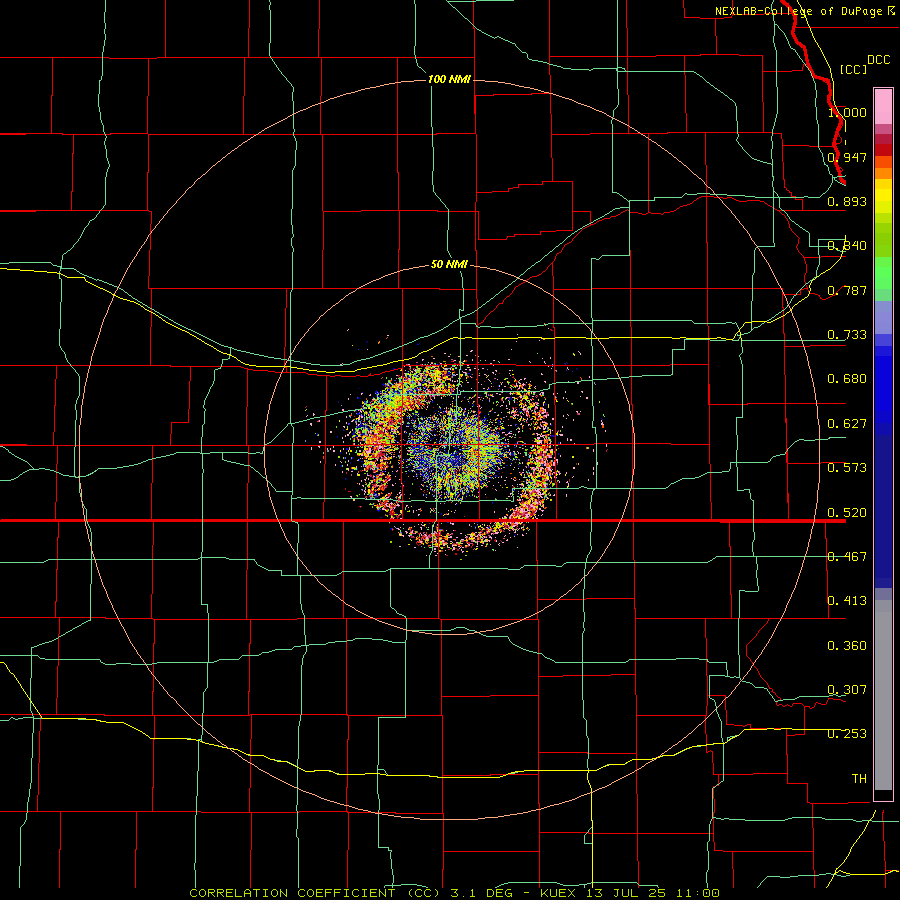Click the 0.520 scale value
This screenshot has width=900, height=900.
click(847, 513)
